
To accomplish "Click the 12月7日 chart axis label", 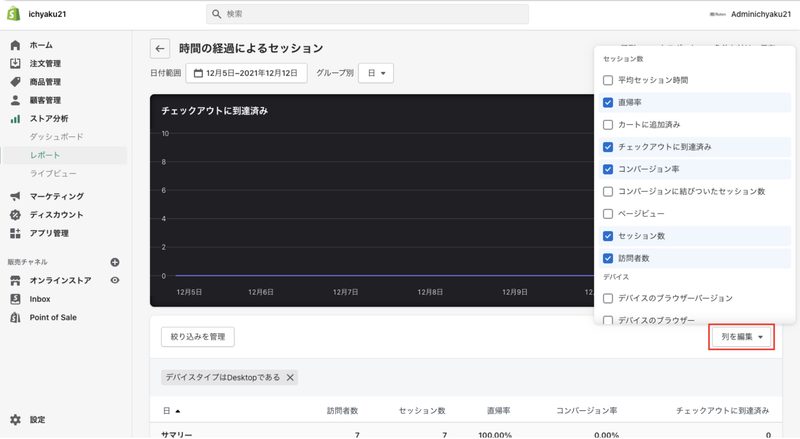I will point(345,292).
